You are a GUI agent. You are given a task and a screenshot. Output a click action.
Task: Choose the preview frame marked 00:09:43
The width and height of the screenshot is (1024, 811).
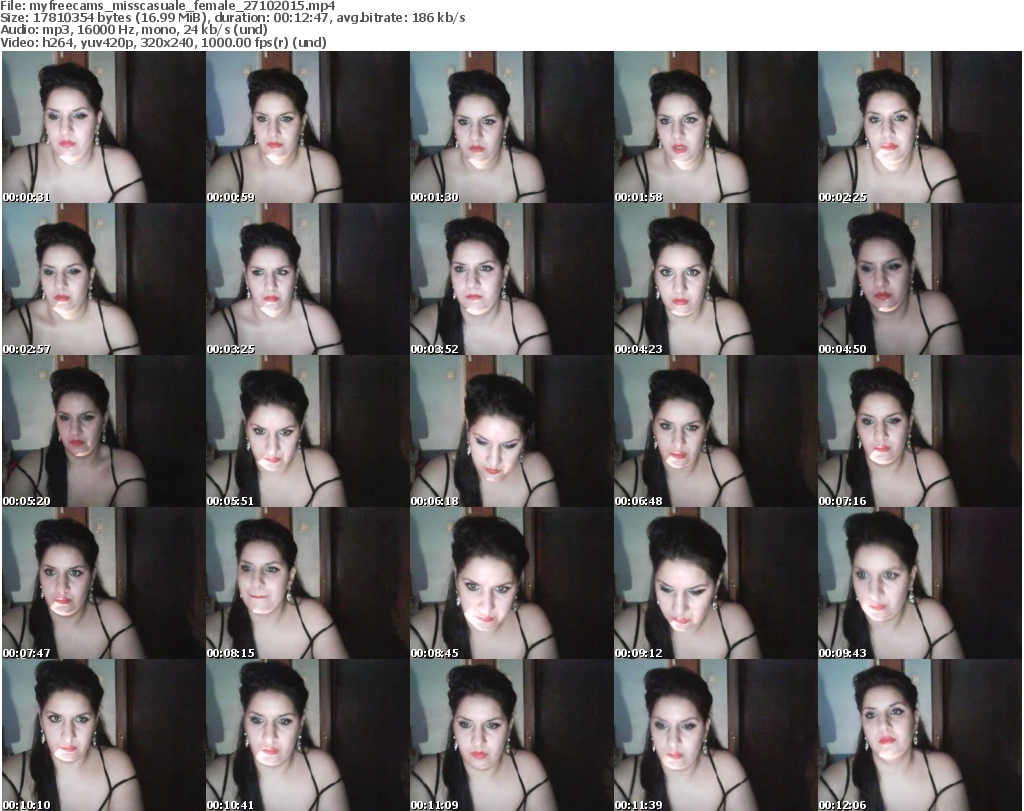point(920,583)
